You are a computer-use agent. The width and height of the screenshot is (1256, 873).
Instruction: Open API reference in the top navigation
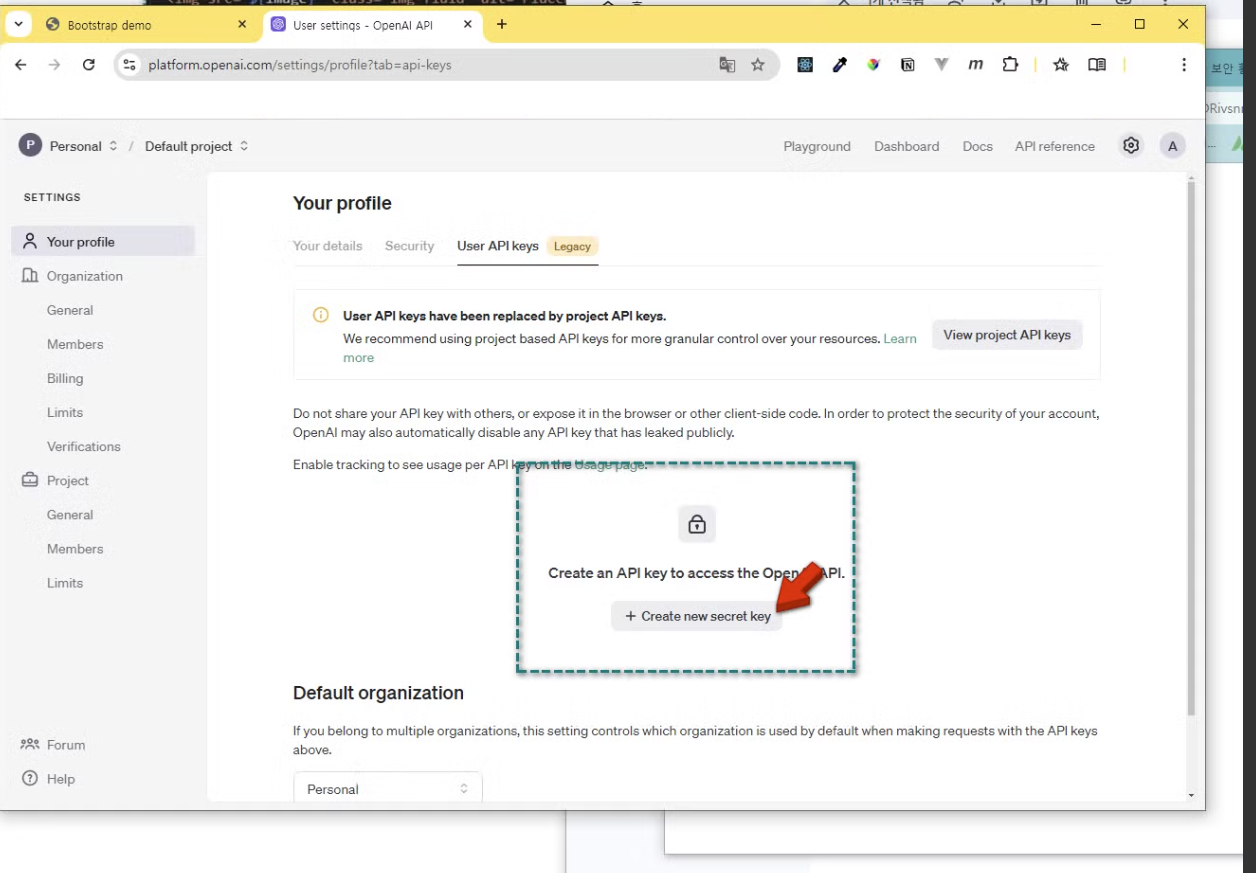pos(1054,146)
